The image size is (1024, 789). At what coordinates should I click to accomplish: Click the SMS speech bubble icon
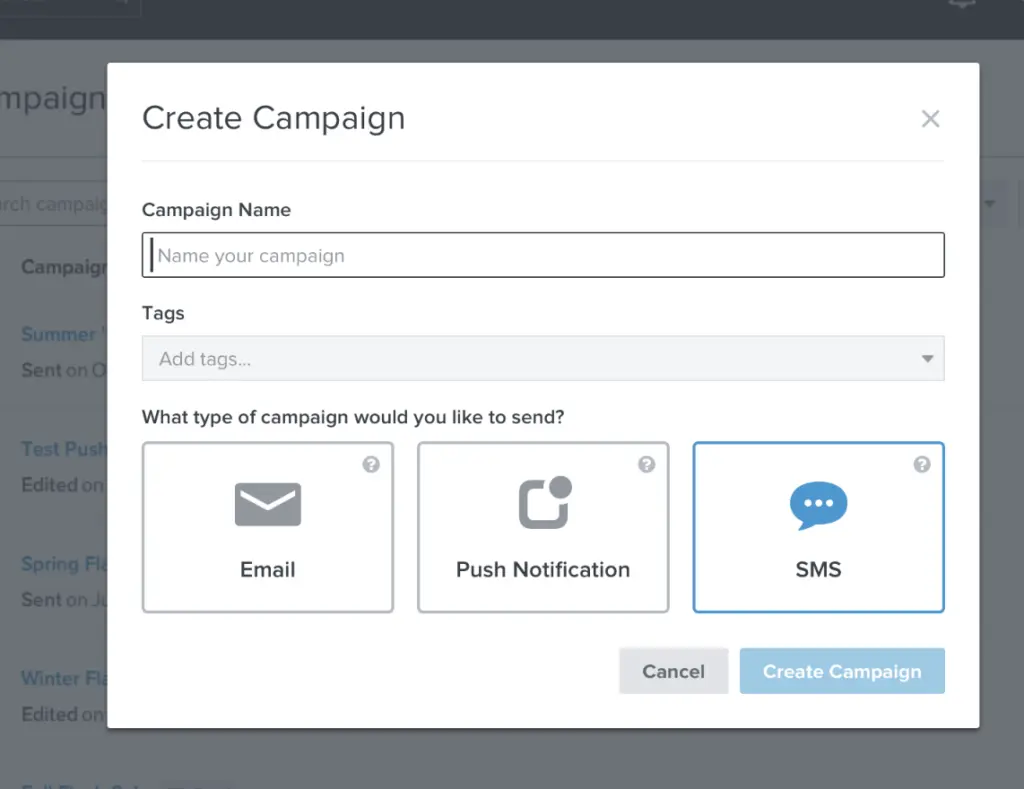click(x=818, y=505)
